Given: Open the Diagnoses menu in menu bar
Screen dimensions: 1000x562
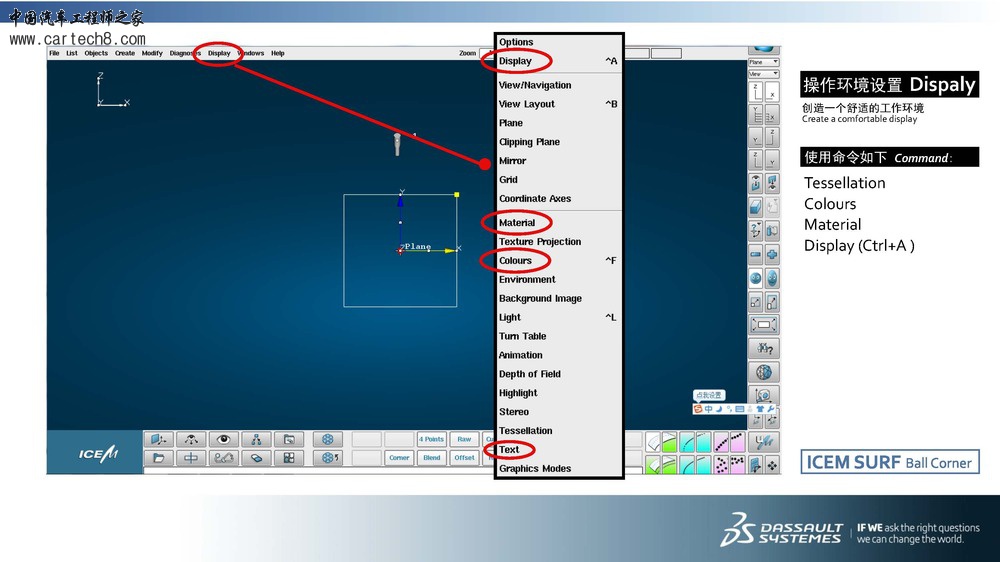Looking at the screenshot, I should 185,53.
